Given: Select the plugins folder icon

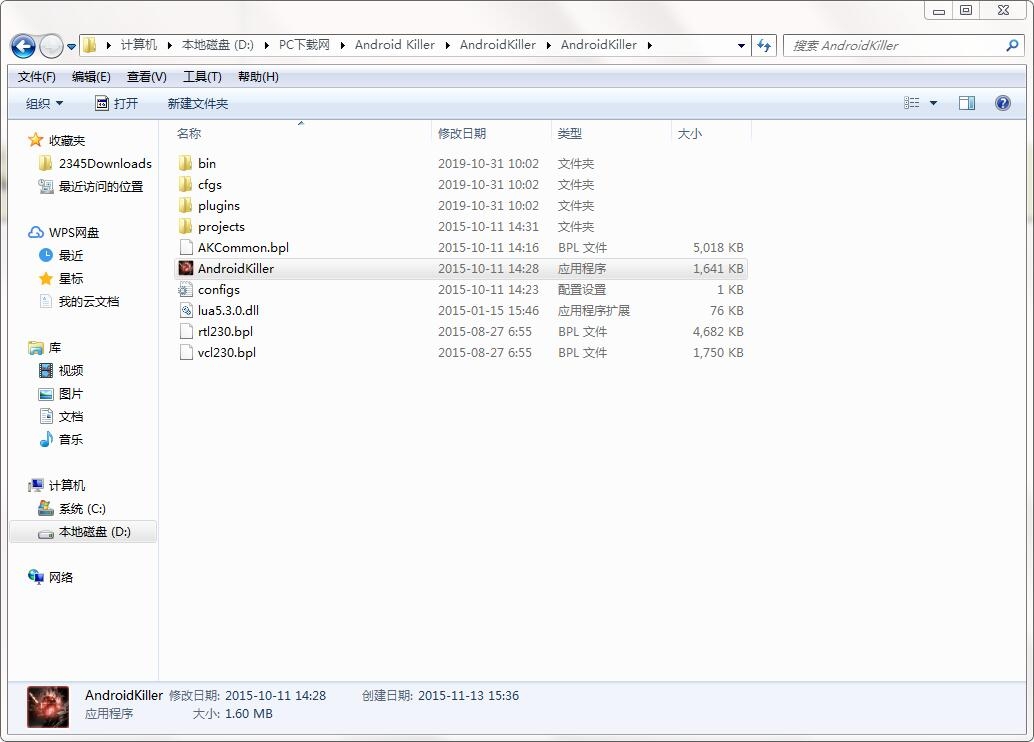Looking at the screenshot, I should [186, 205].
